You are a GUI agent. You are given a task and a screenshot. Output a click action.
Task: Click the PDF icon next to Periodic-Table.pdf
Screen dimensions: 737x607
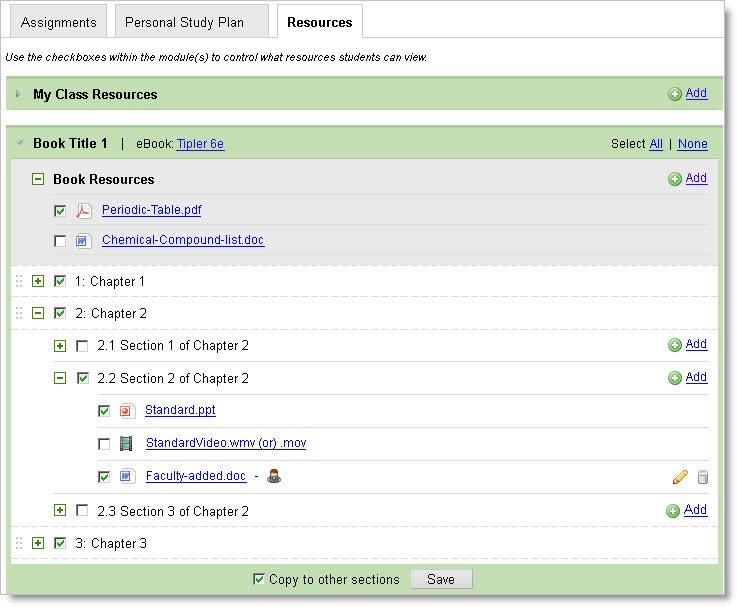(84, 211)
